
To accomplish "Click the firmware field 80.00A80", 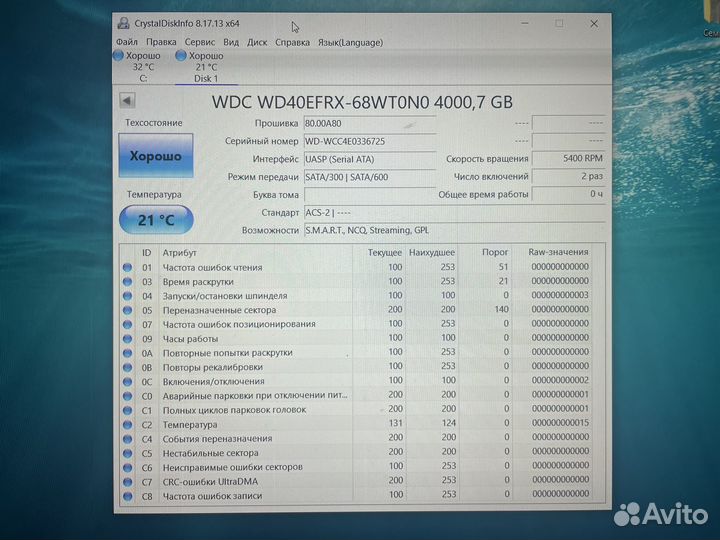I will tap(369, 124).
